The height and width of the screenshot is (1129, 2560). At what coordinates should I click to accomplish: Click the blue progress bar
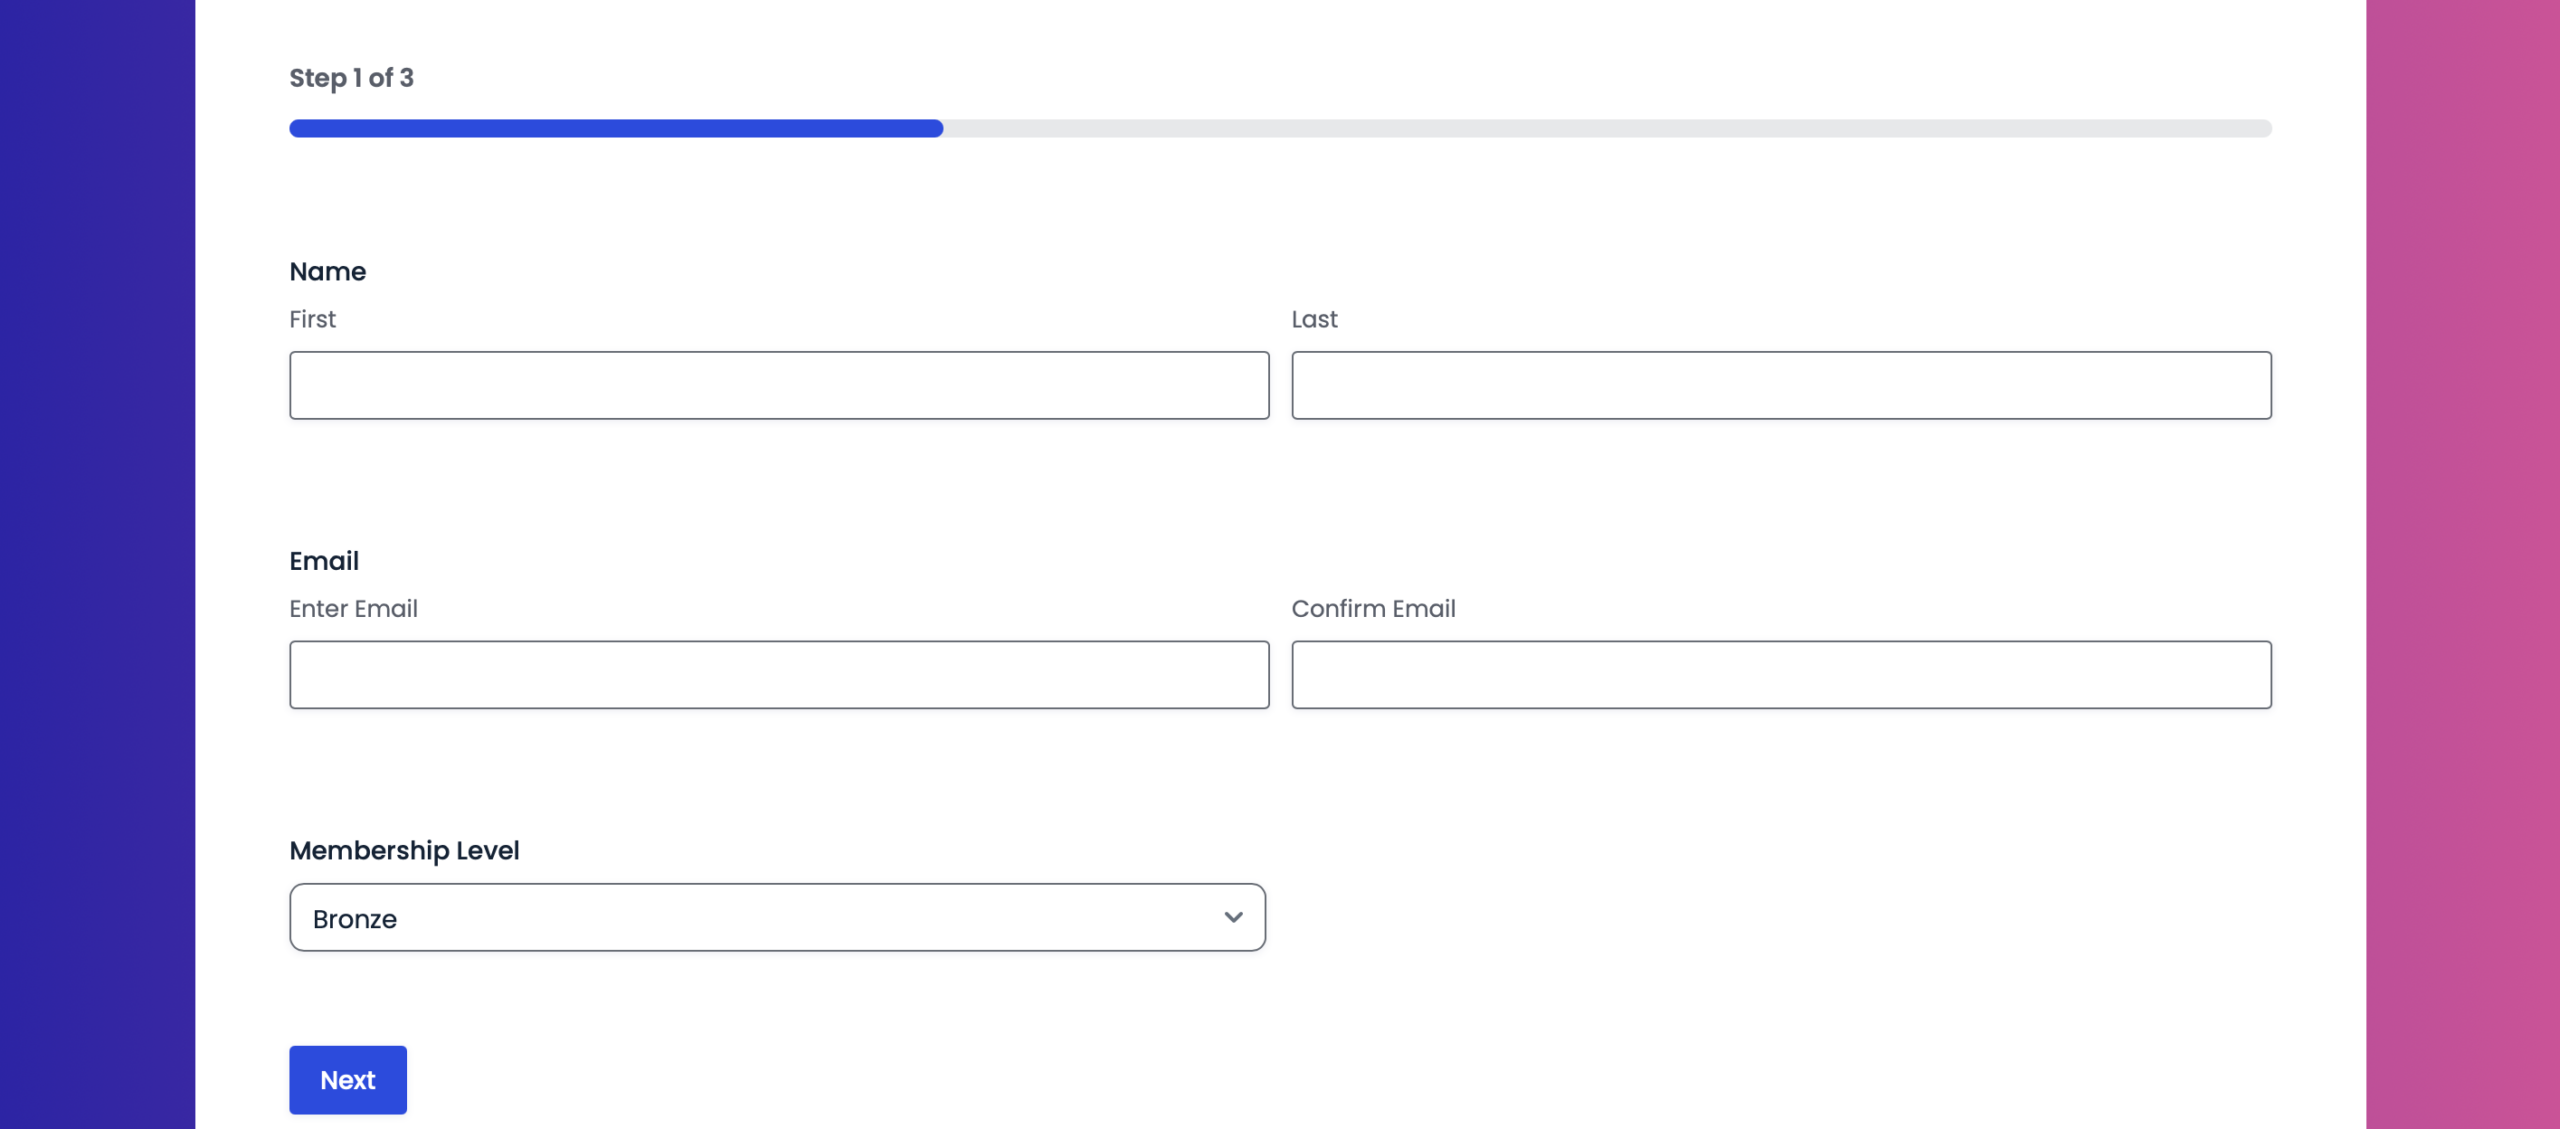(615, 128)
